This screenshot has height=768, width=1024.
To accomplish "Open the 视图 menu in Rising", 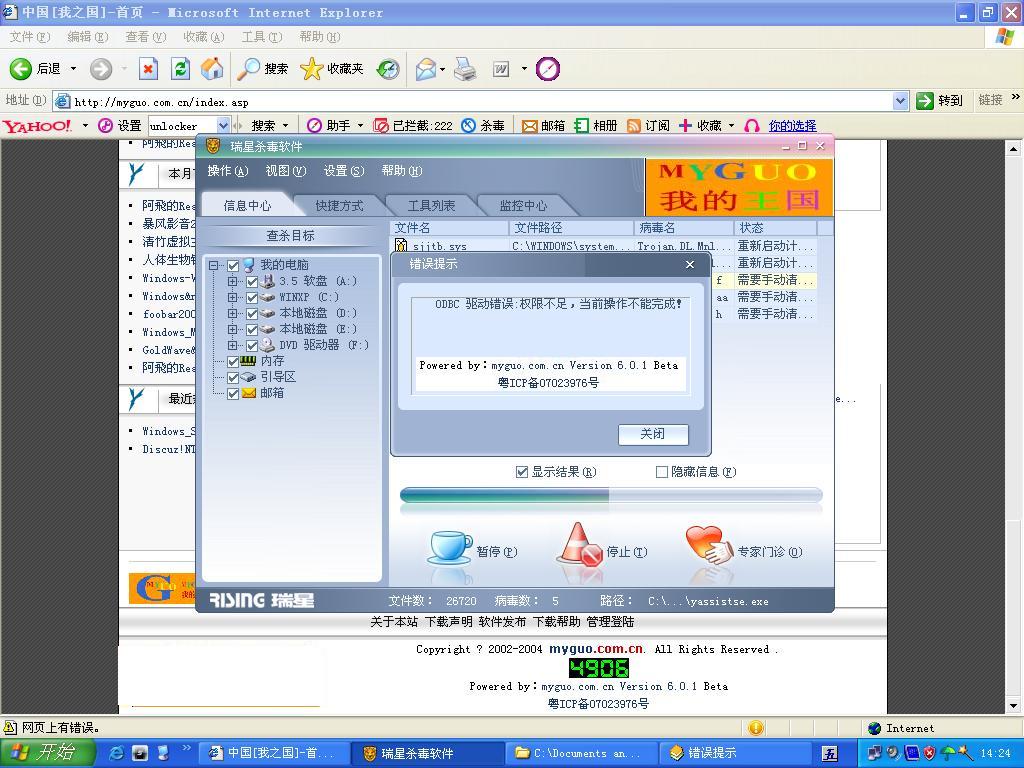I will [x=285, y=171].
